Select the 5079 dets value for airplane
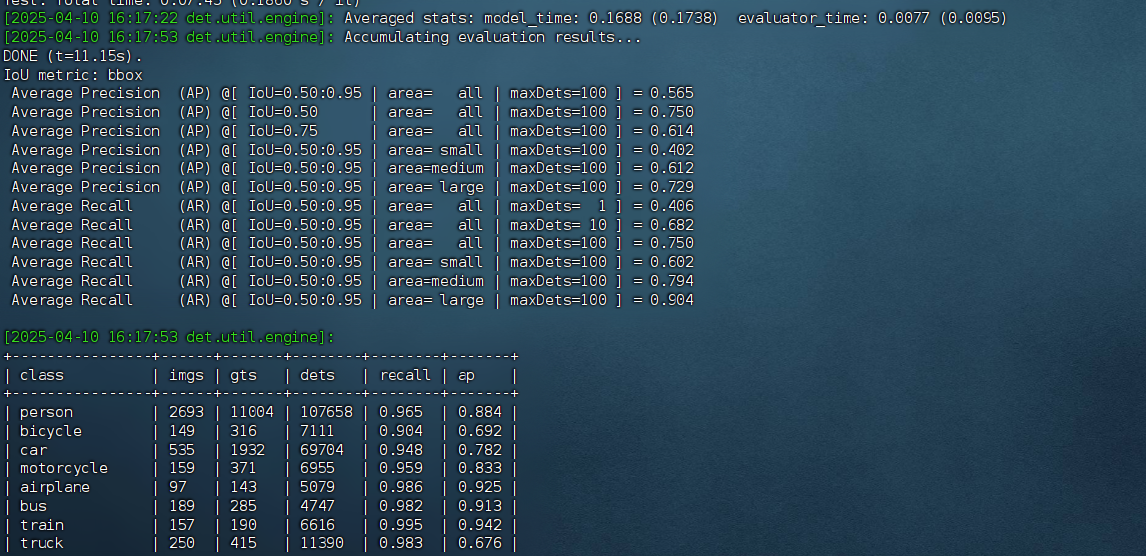Viewport: 1146px width, 556px height. coord(317,487)
